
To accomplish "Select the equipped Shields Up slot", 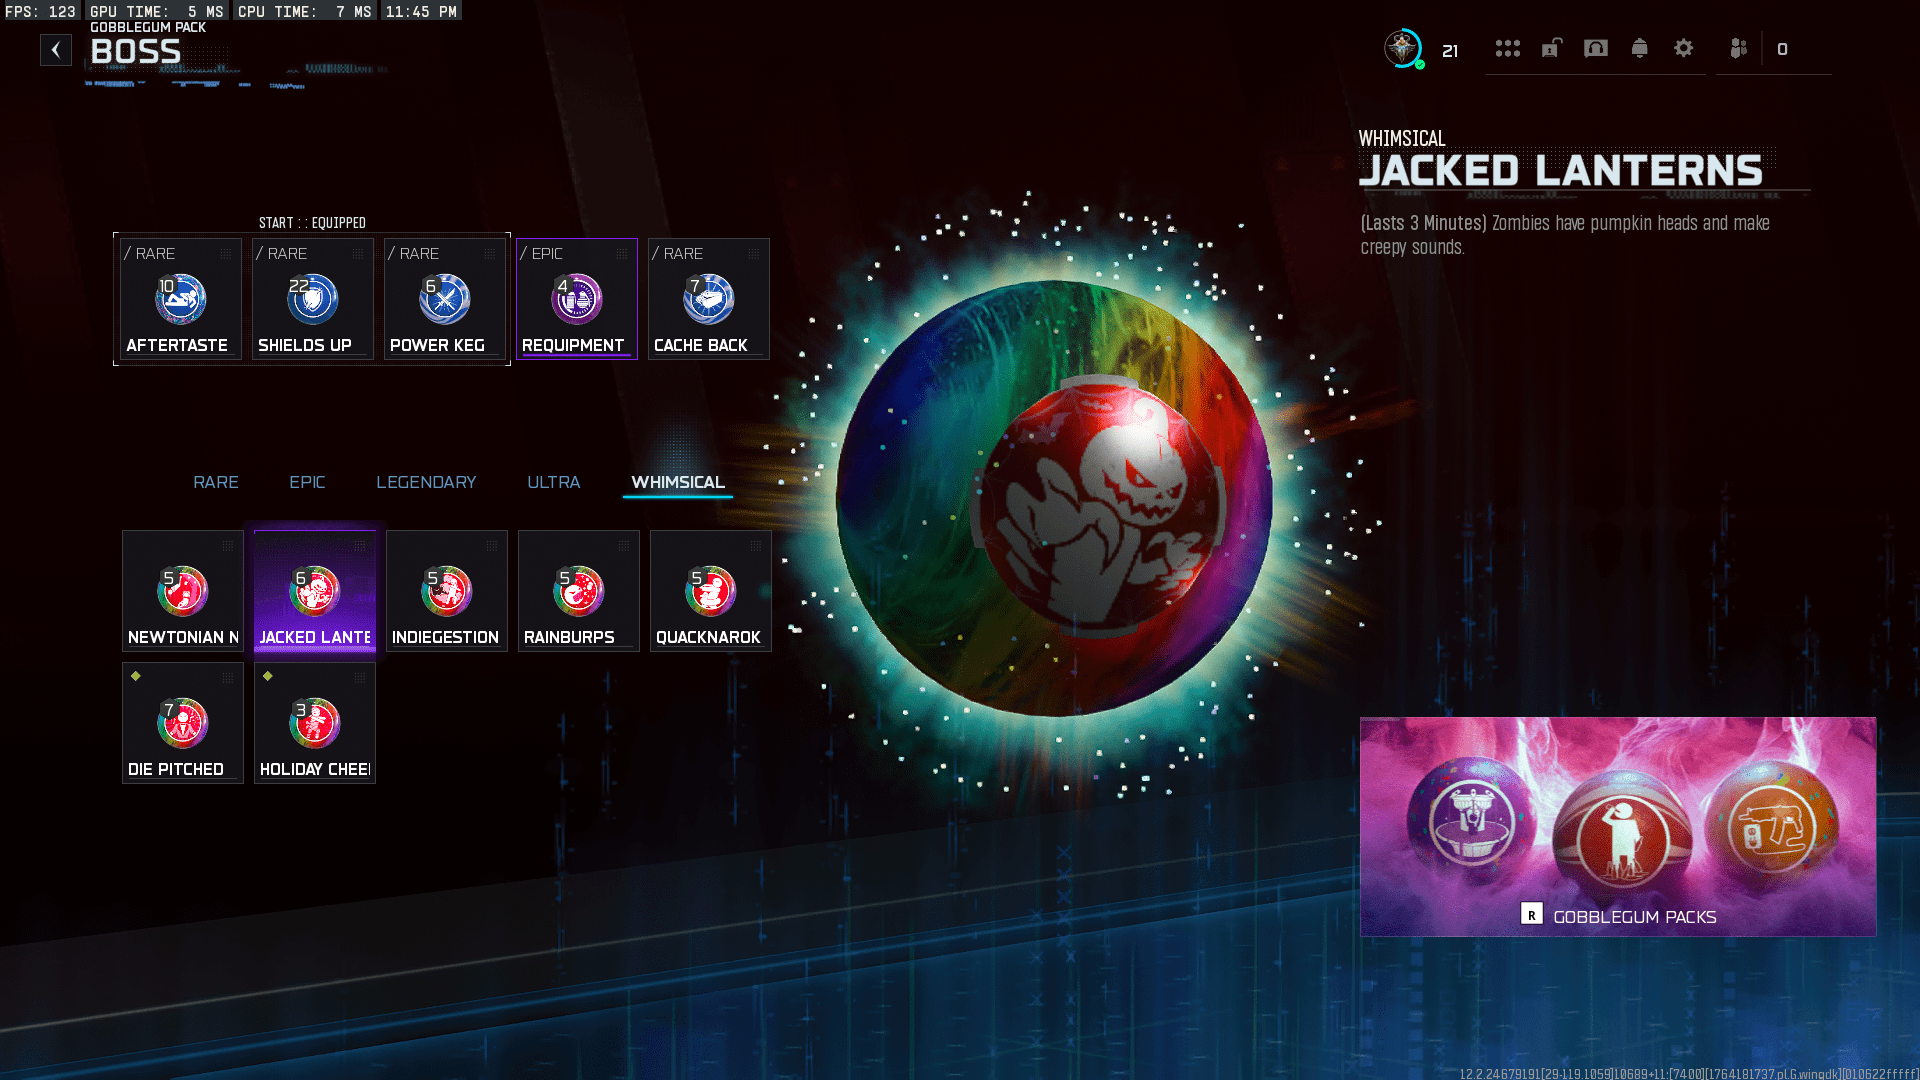I will 313,299.
